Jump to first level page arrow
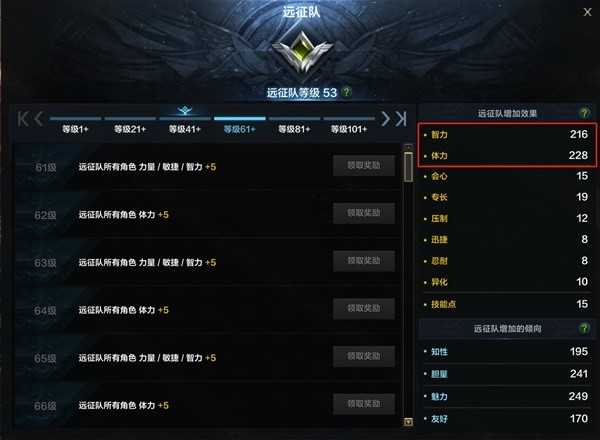Viewport: 600px width, 440px height. pyautogui.click(x=23, y=119)
